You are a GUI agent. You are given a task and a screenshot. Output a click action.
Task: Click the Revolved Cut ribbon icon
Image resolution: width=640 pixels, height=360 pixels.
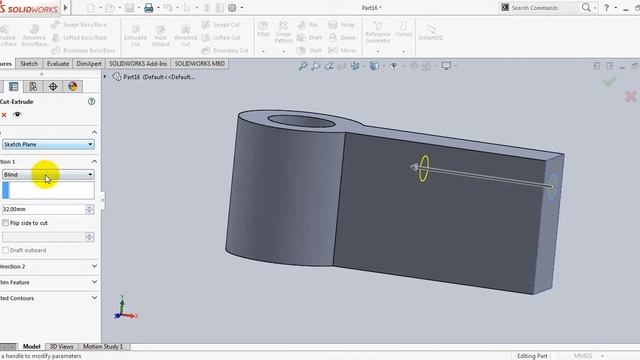[185, 35]
